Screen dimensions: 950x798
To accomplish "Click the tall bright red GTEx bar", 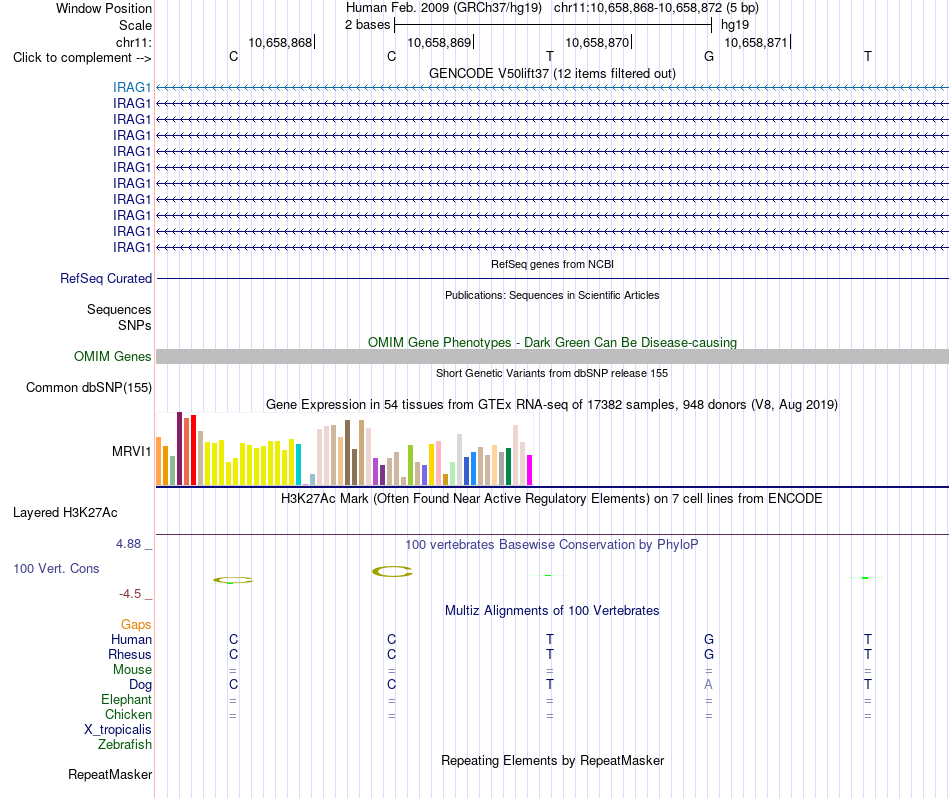I will click(193, 450).
